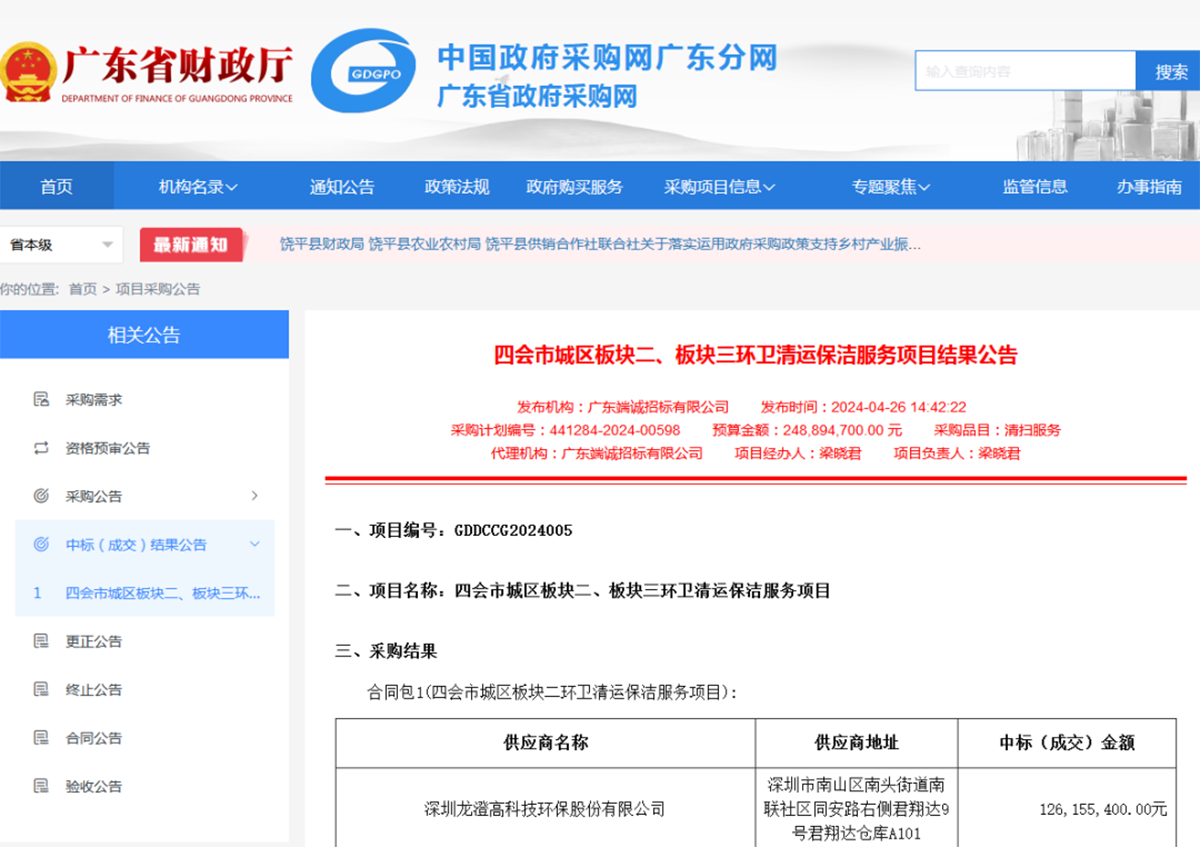Click the 中标（成交）结果公告 icon
The height and width of the screenshot is (847, 1200).
click(x=41, y=545)
